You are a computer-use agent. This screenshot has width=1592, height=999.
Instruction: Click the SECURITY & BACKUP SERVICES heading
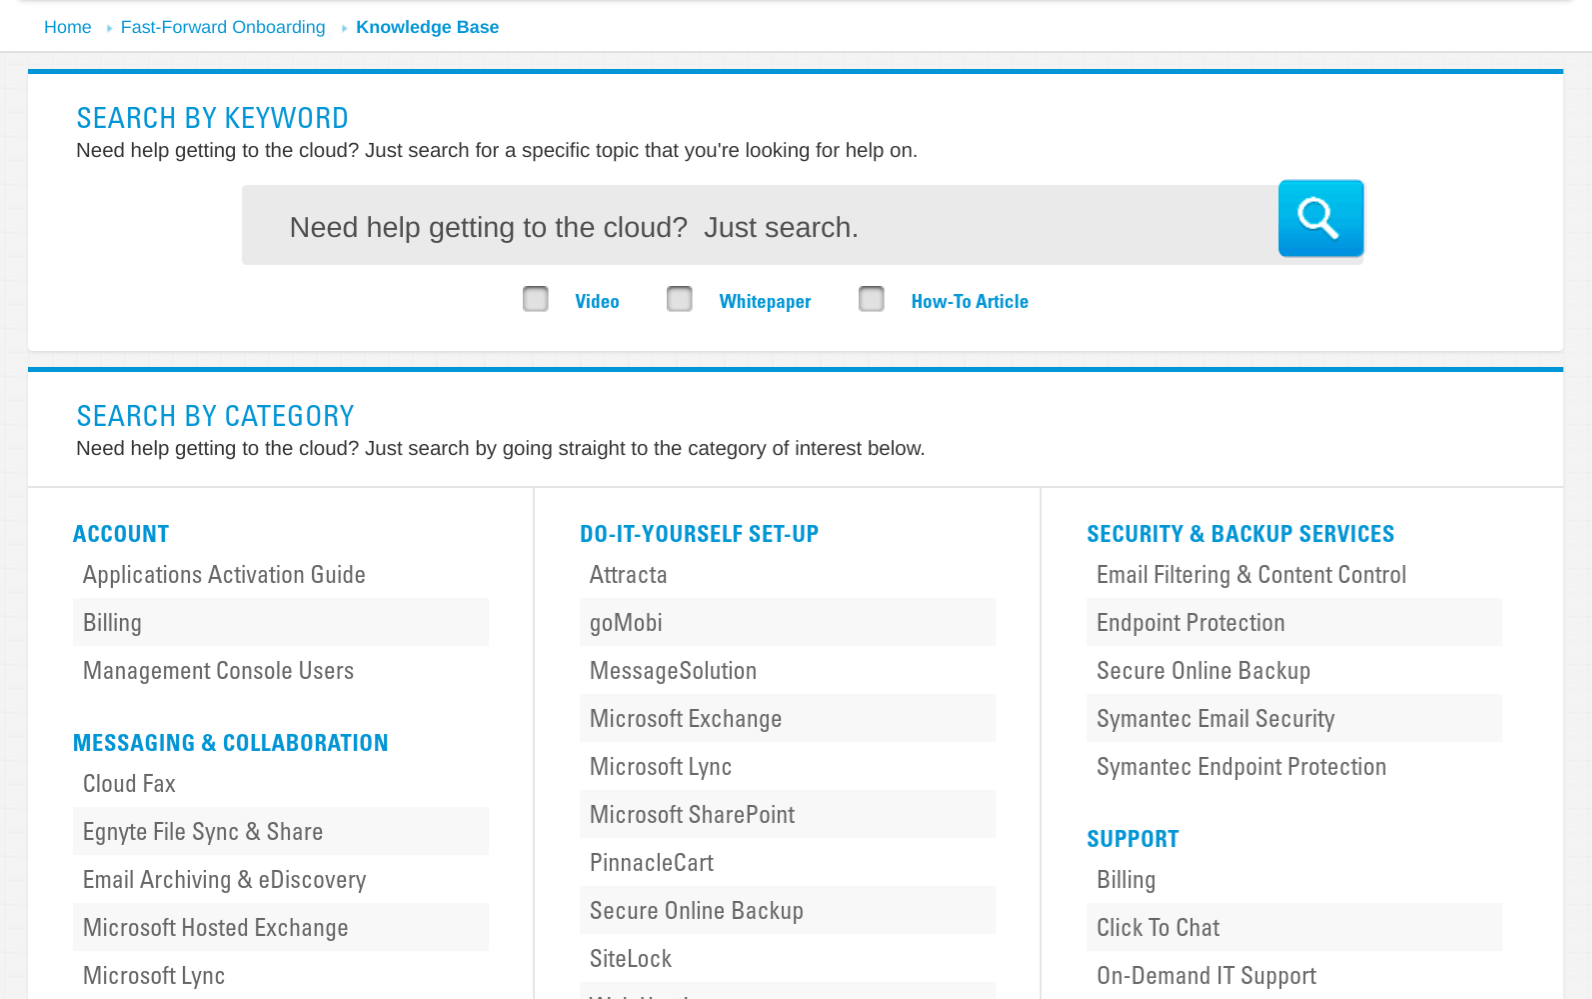pos(1241,534)
